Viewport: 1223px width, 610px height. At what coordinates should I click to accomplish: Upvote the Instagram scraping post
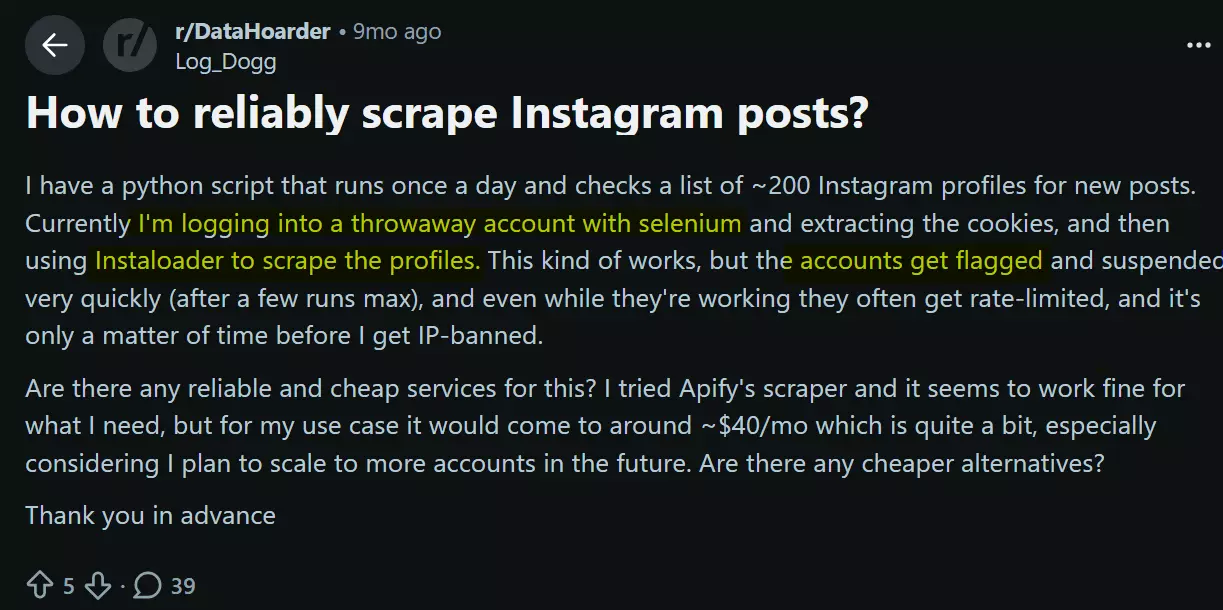(40, 585)
